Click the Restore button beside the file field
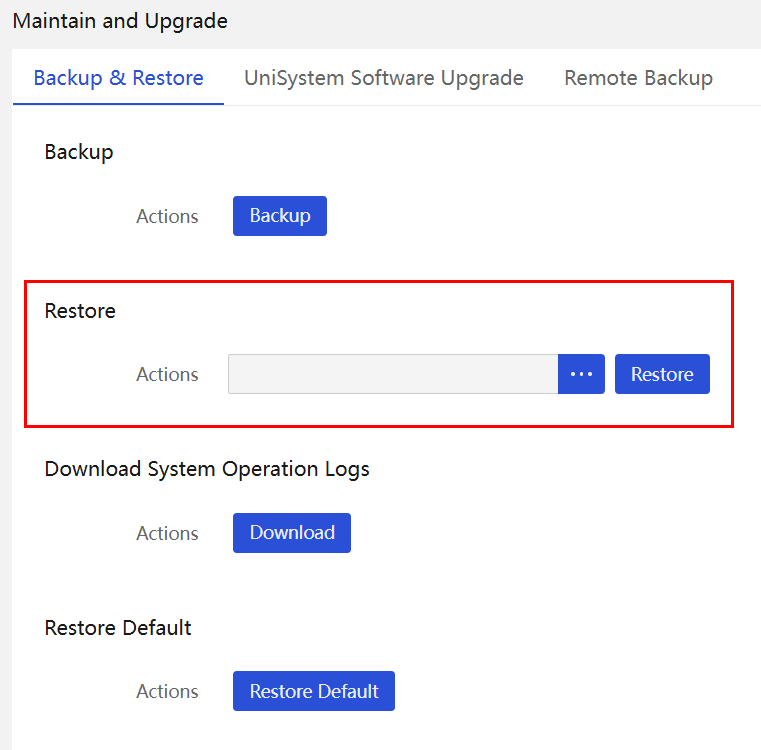The width and height of the screenshot is (761, 750). click(662, 374)
